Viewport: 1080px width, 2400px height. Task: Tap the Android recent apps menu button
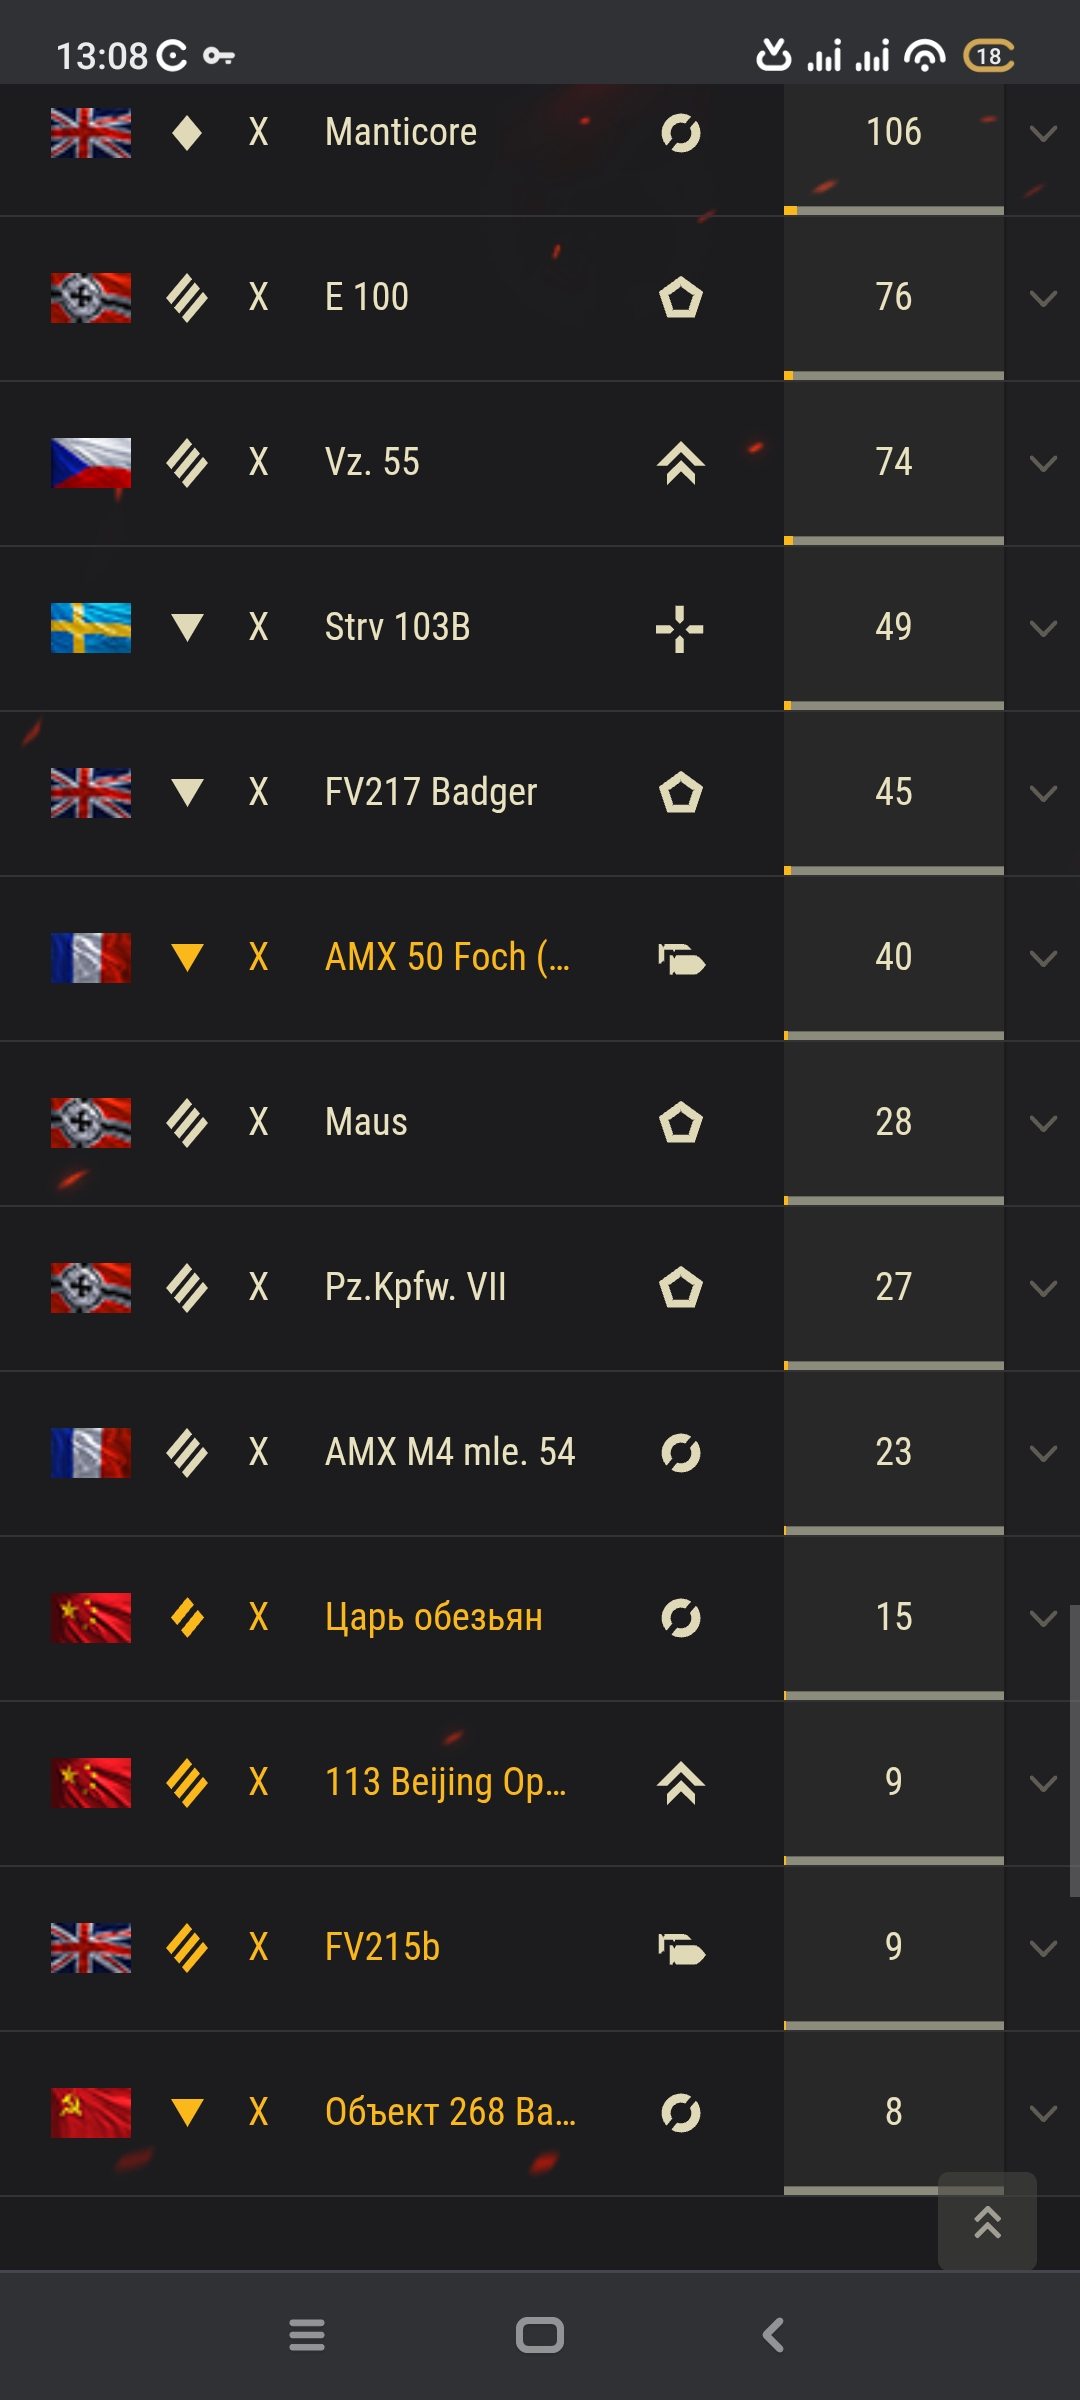[307, 2335]
